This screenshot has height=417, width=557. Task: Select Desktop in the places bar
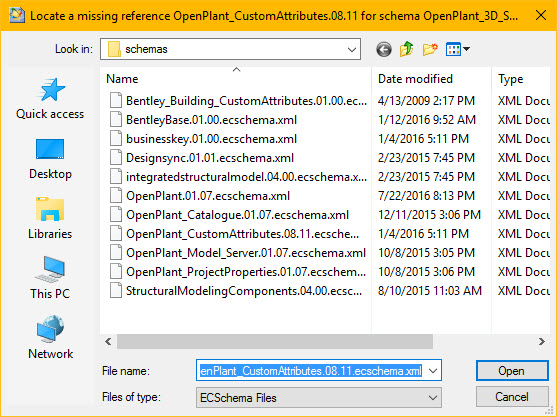(50, 159)
